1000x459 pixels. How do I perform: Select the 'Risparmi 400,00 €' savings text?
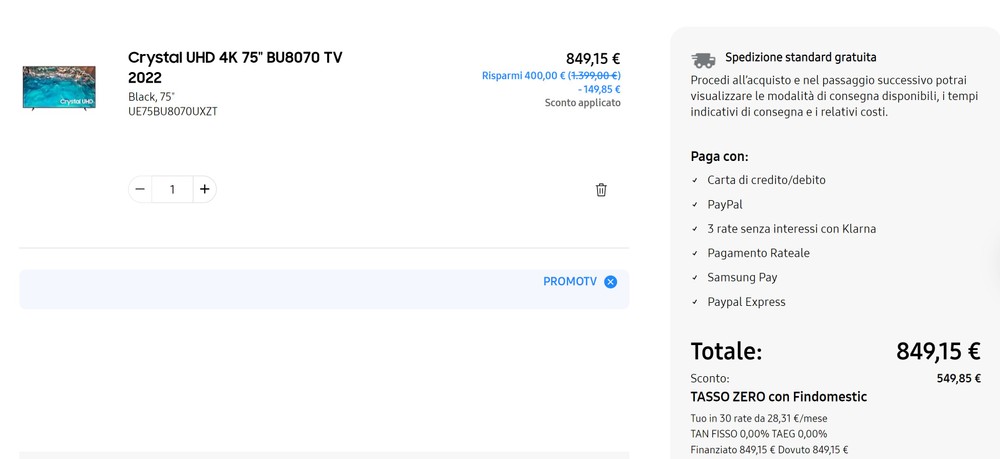click(x=524, y=76)
